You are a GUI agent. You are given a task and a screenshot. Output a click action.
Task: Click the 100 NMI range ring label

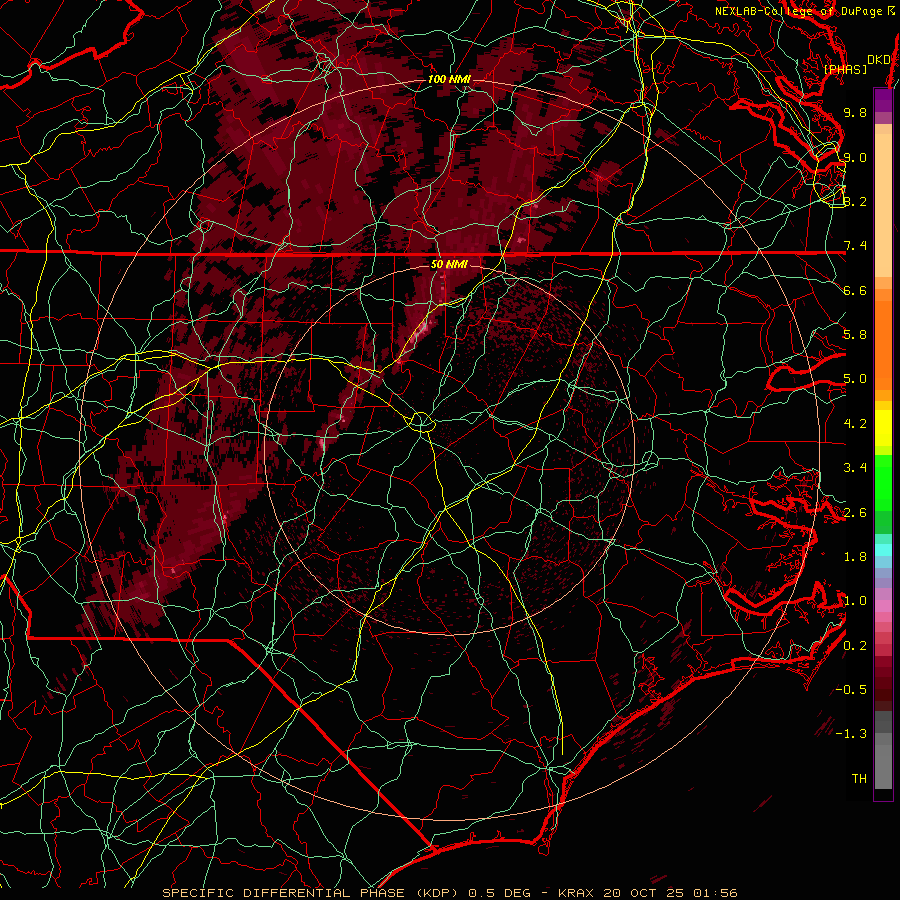(449, 79)
